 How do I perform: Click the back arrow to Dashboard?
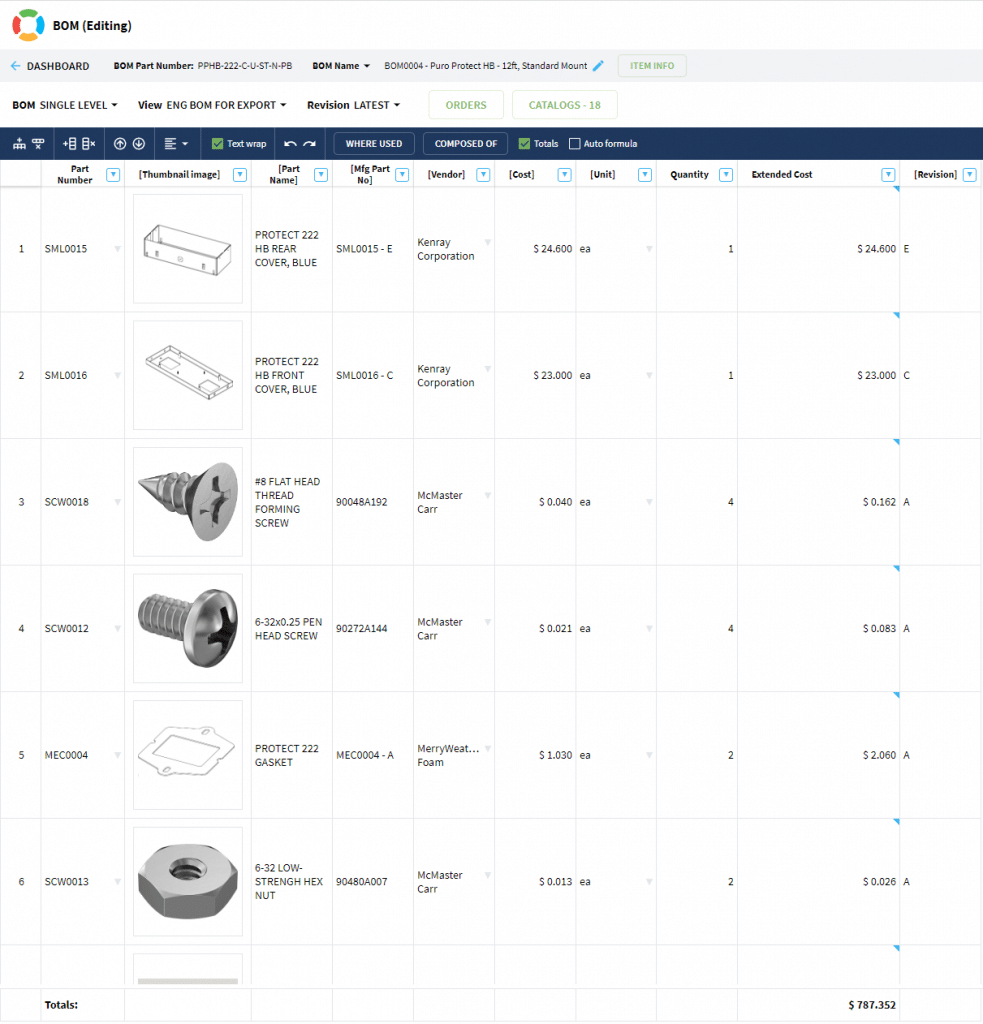click(16, 66)
